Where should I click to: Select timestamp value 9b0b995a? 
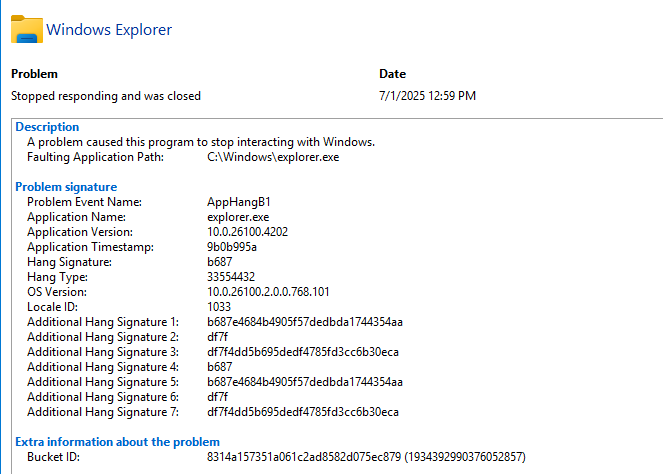[232, 247]
